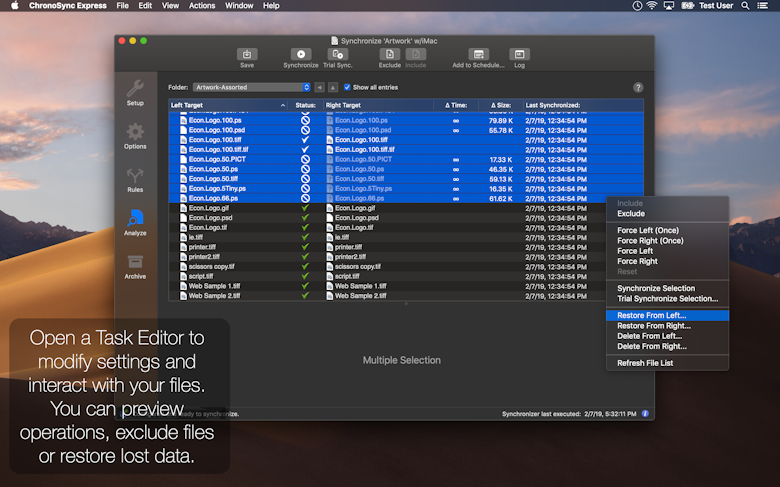The width and height of the screenshot is (780, 487).
Task: Open the Time Machine clock menu bar icon
Action: click(637, 5)
